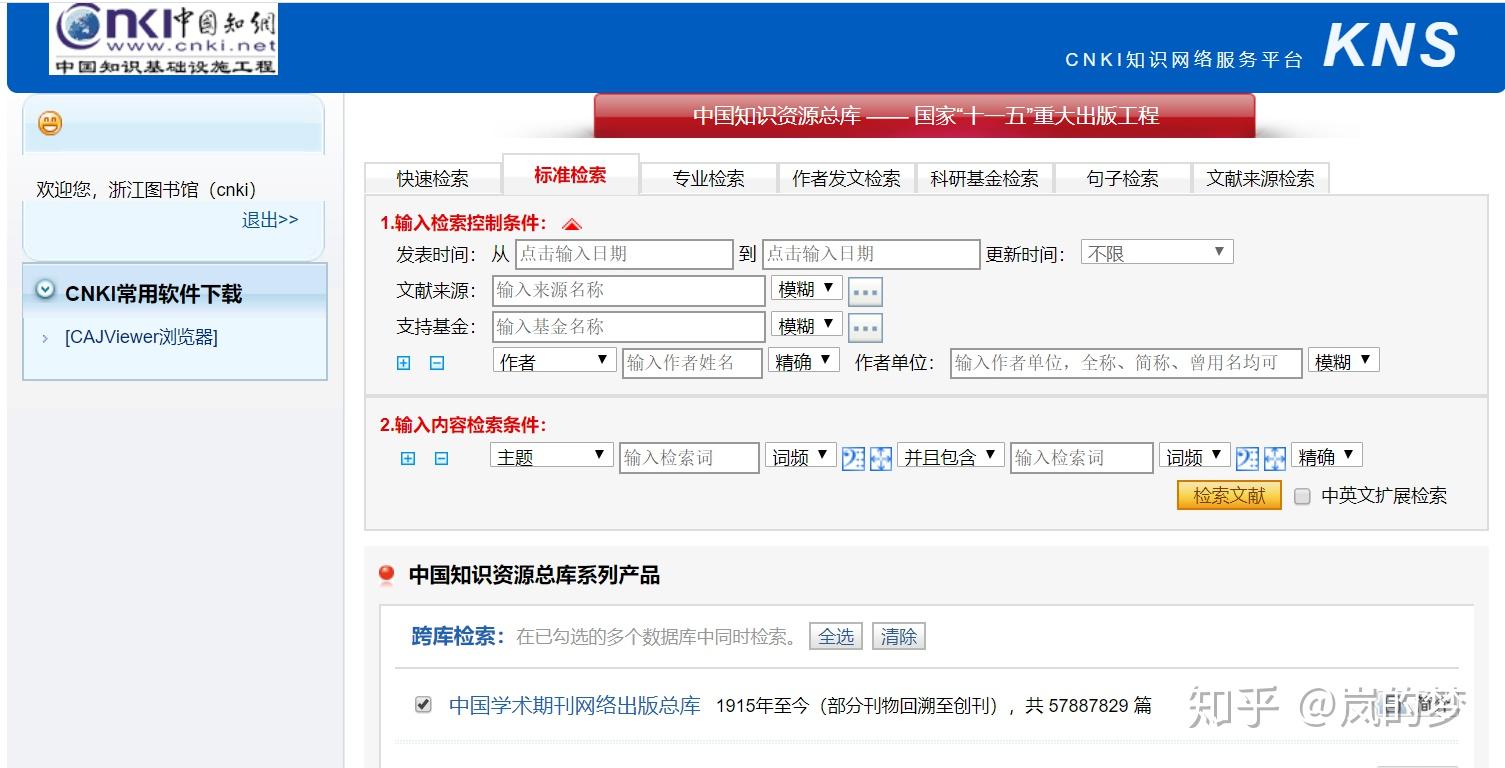Click 清除 button in 跨库检索

[898, 637]
